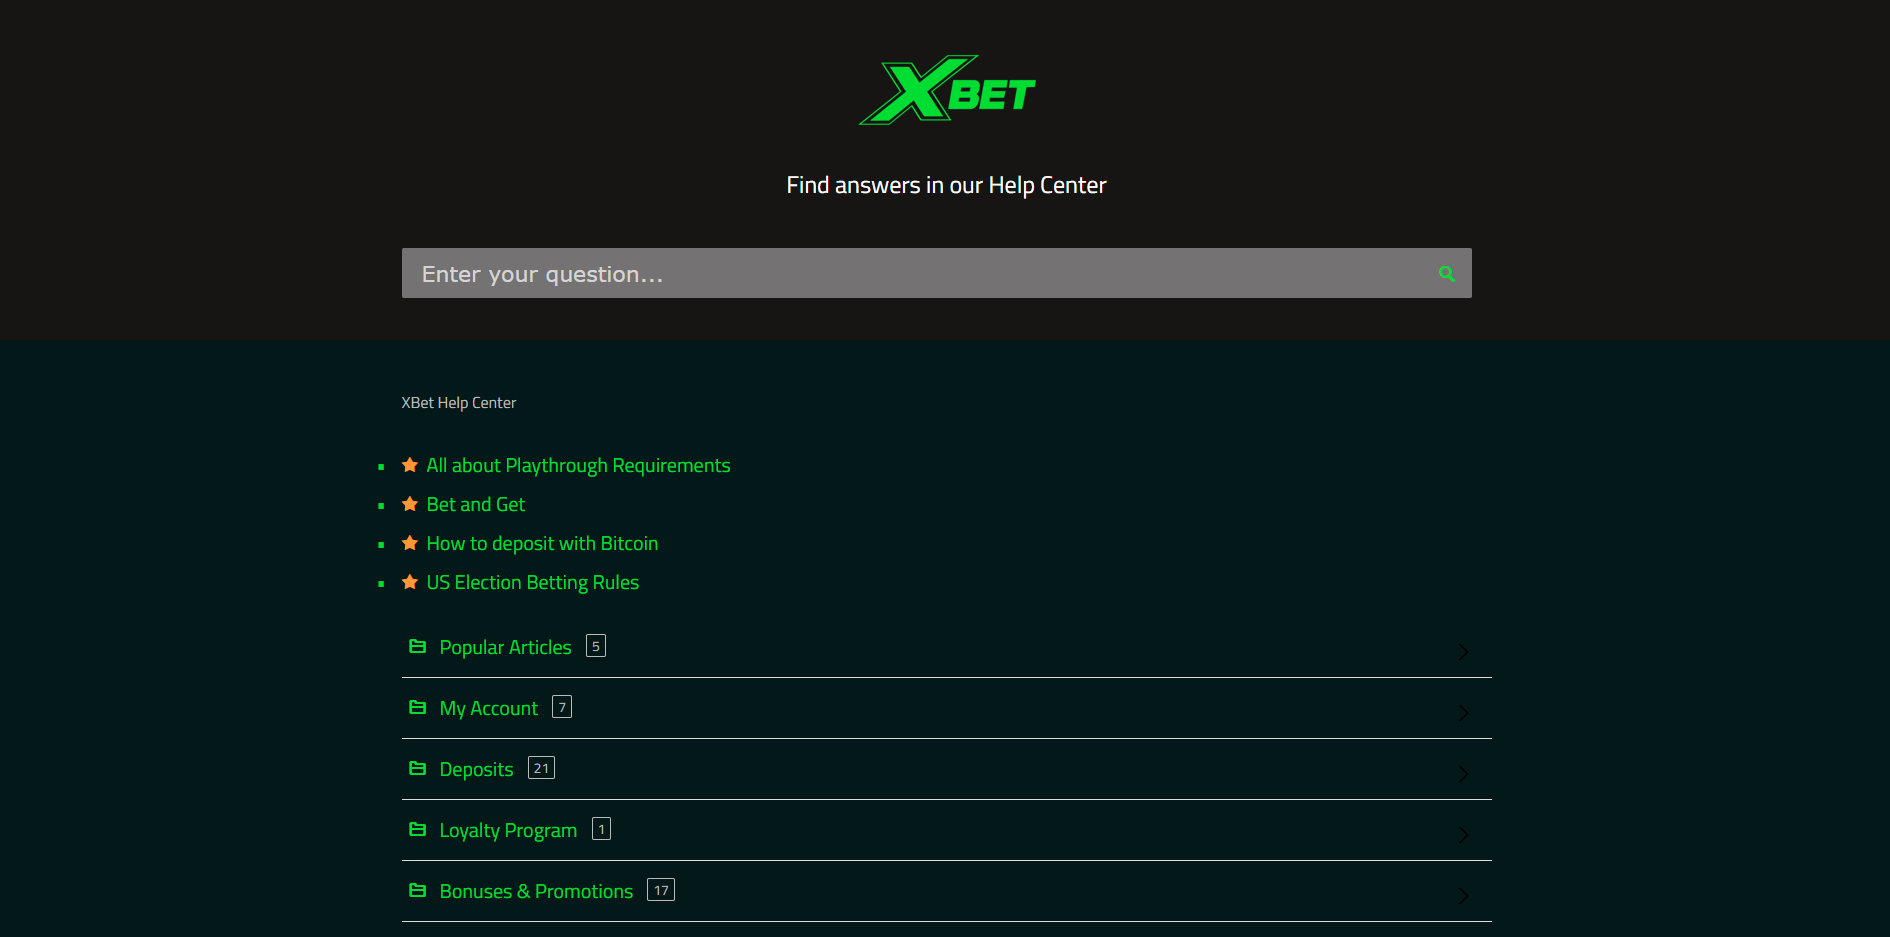Expand Loyalty Program using its chevron

1463,835
